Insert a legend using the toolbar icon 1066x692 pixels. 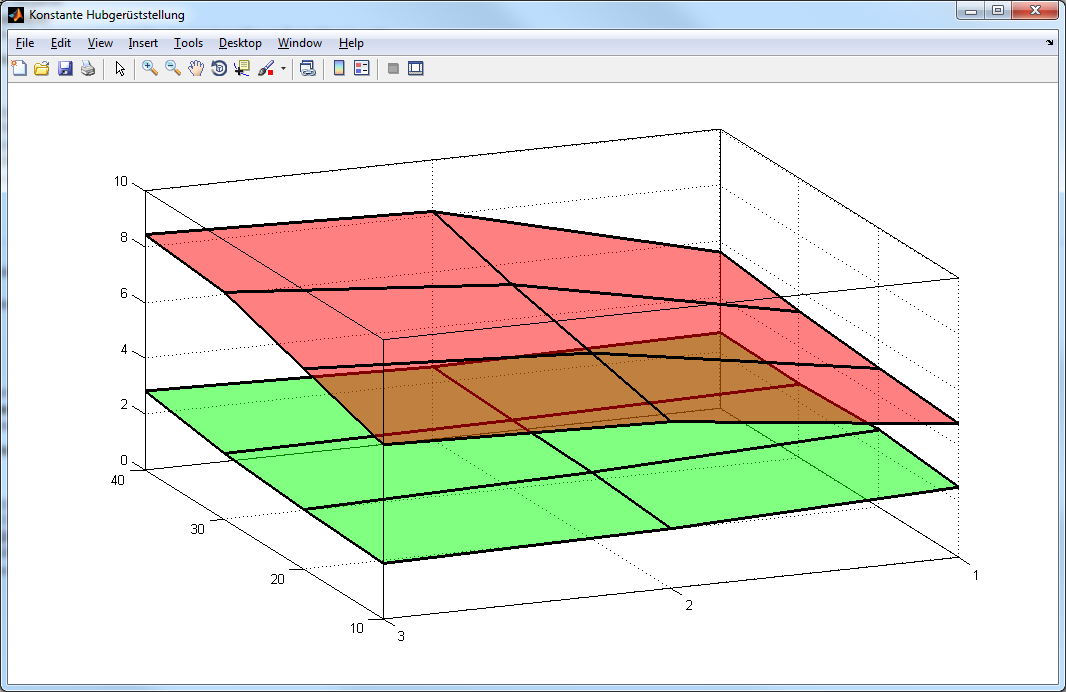(x=362, y=69)
